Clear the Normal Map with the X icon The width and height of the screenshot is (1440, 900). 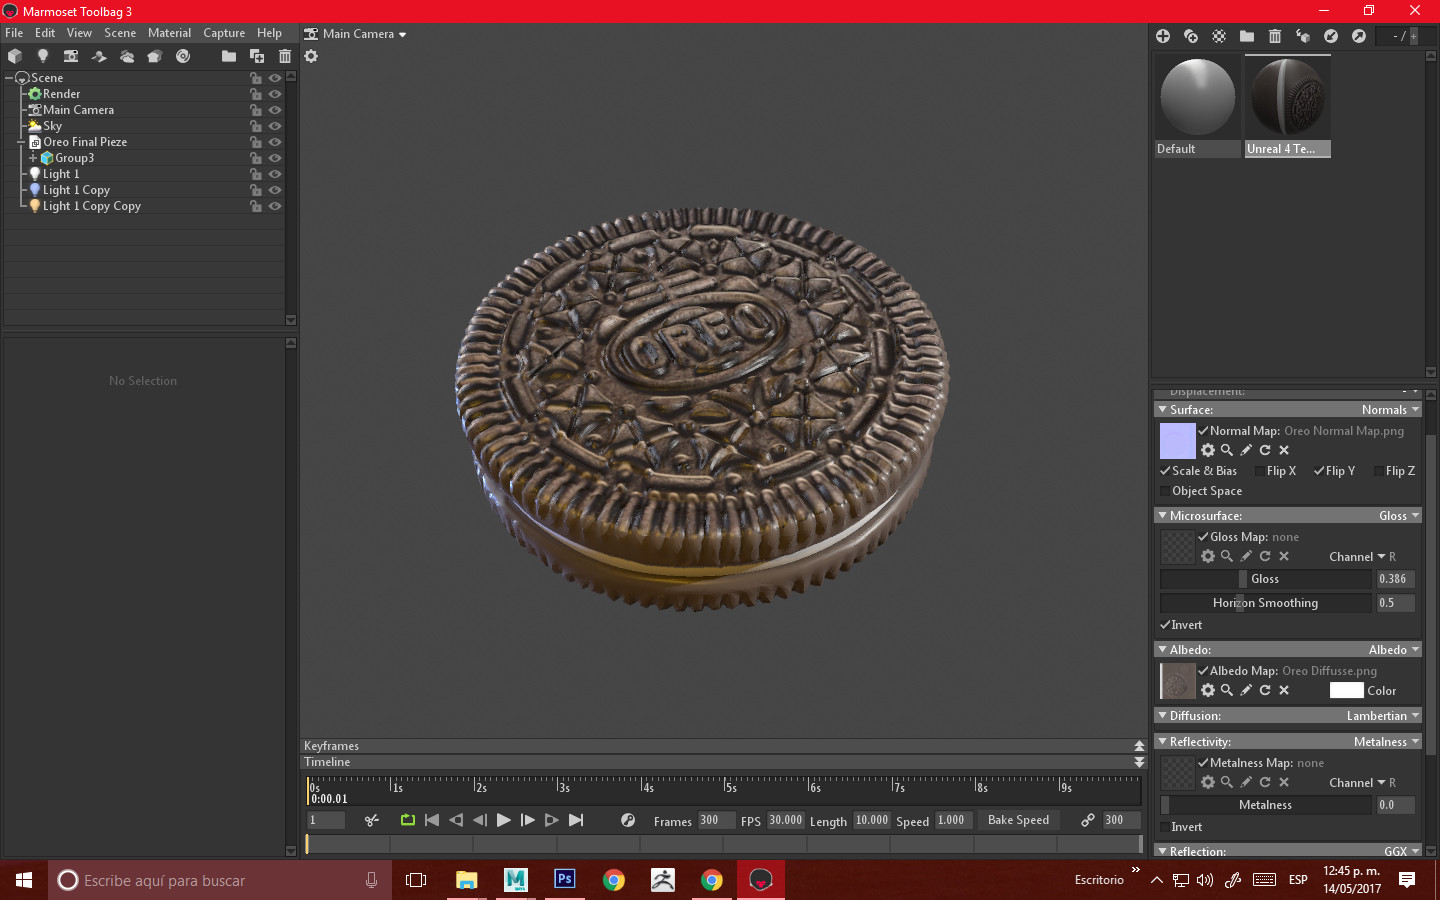click(x=1284, y=450)
